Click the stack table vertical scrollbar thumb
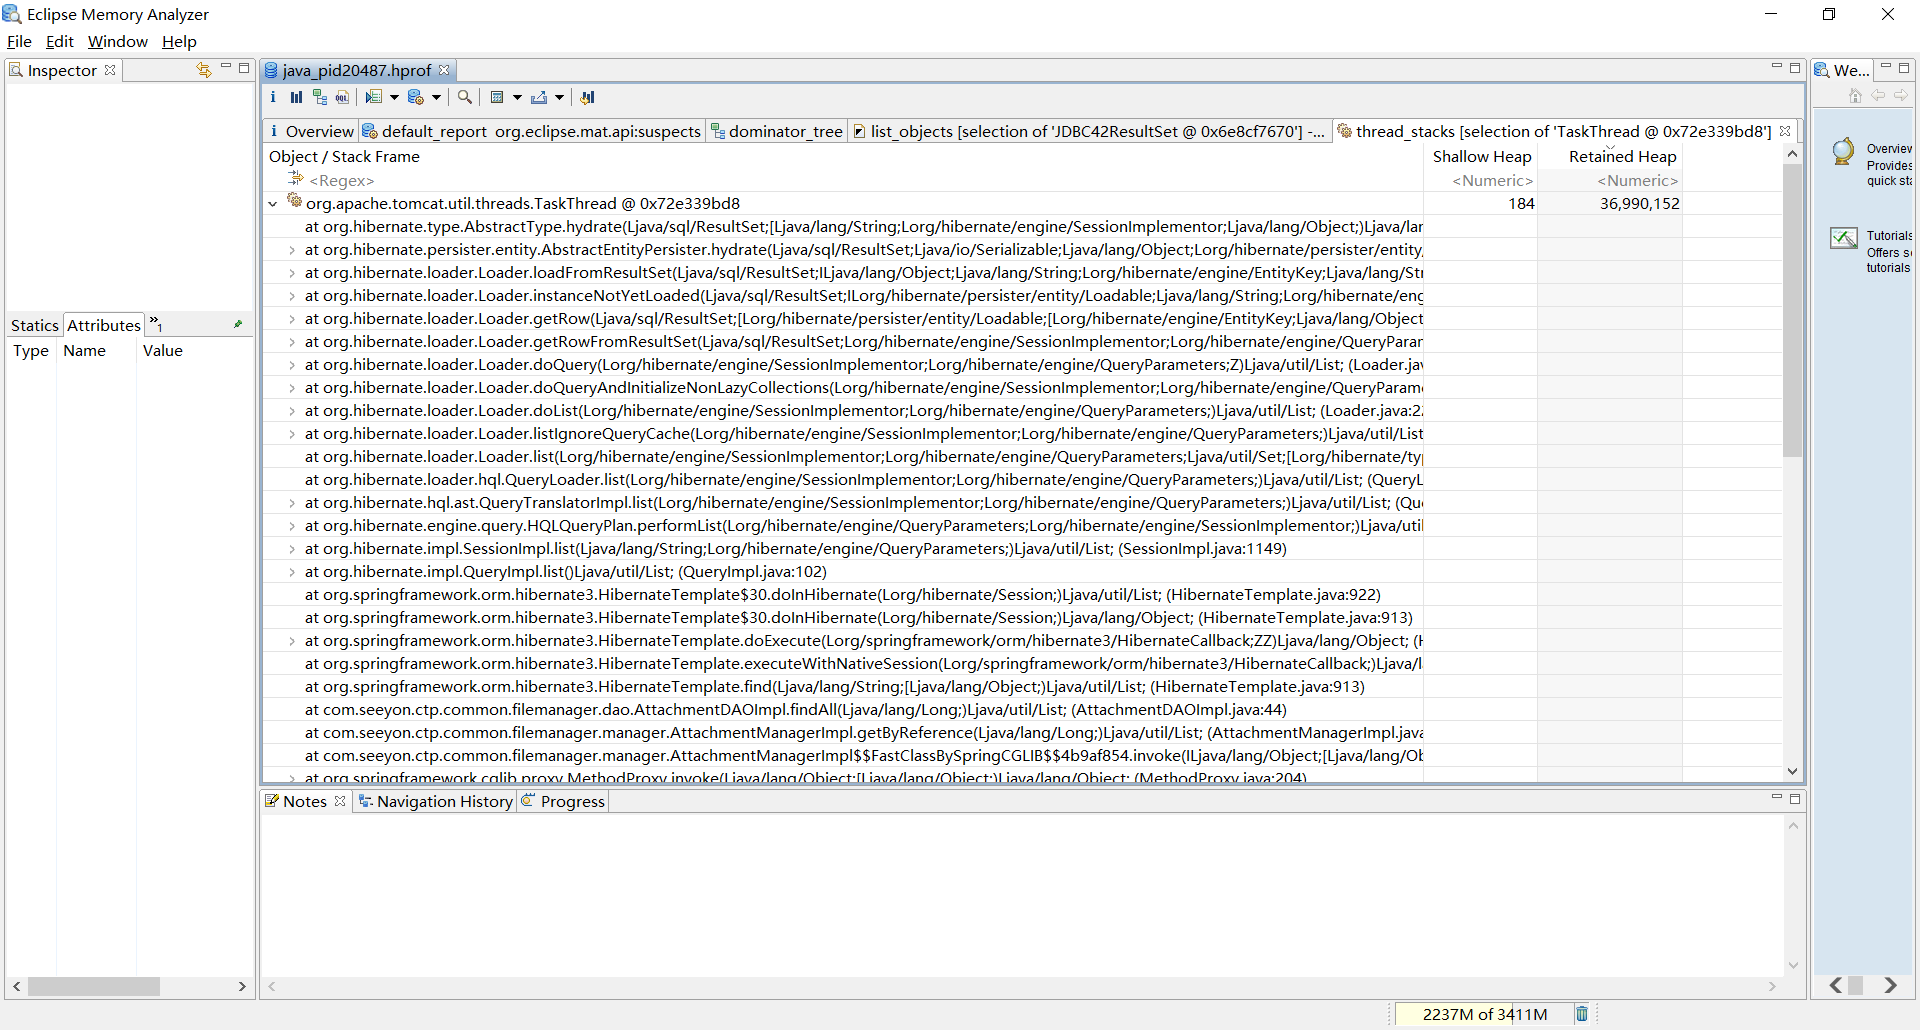 tap(1792, 310)
